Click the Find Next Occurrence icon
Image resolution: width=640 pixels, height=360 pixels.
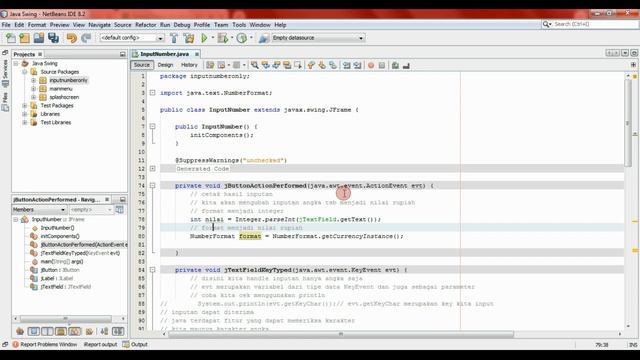tap(276, 65)
